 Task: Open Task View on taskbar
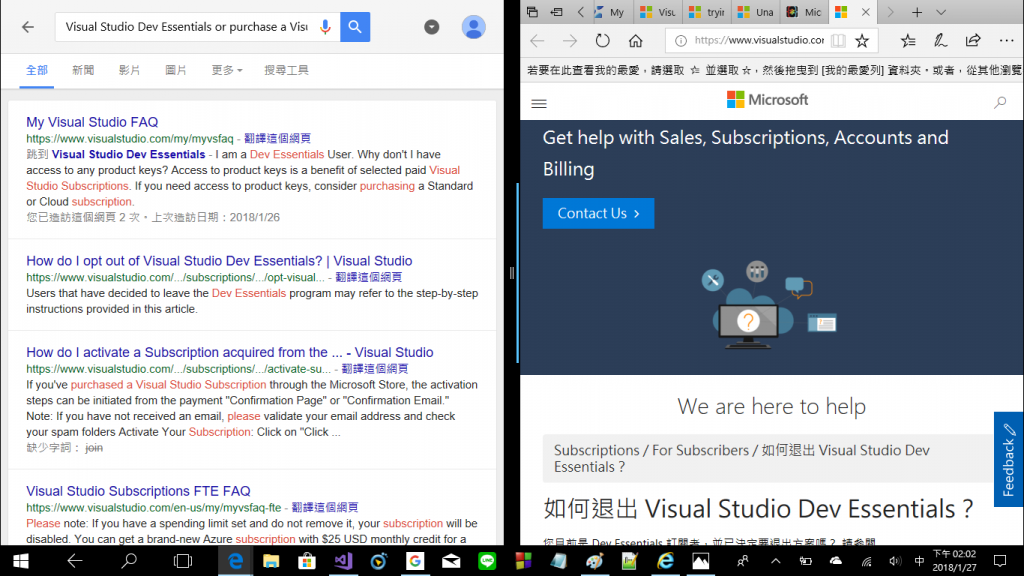pyautogui.click(x=183, y=561)
